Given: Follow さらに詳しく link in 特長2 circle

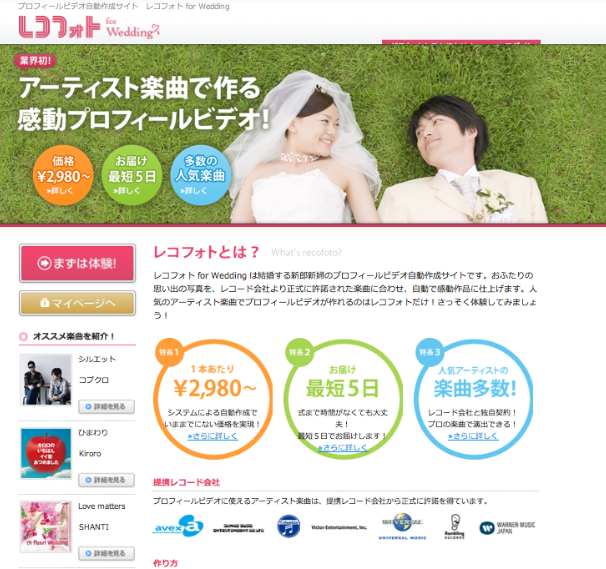Looking at the screenshot, I should [343, 448].
